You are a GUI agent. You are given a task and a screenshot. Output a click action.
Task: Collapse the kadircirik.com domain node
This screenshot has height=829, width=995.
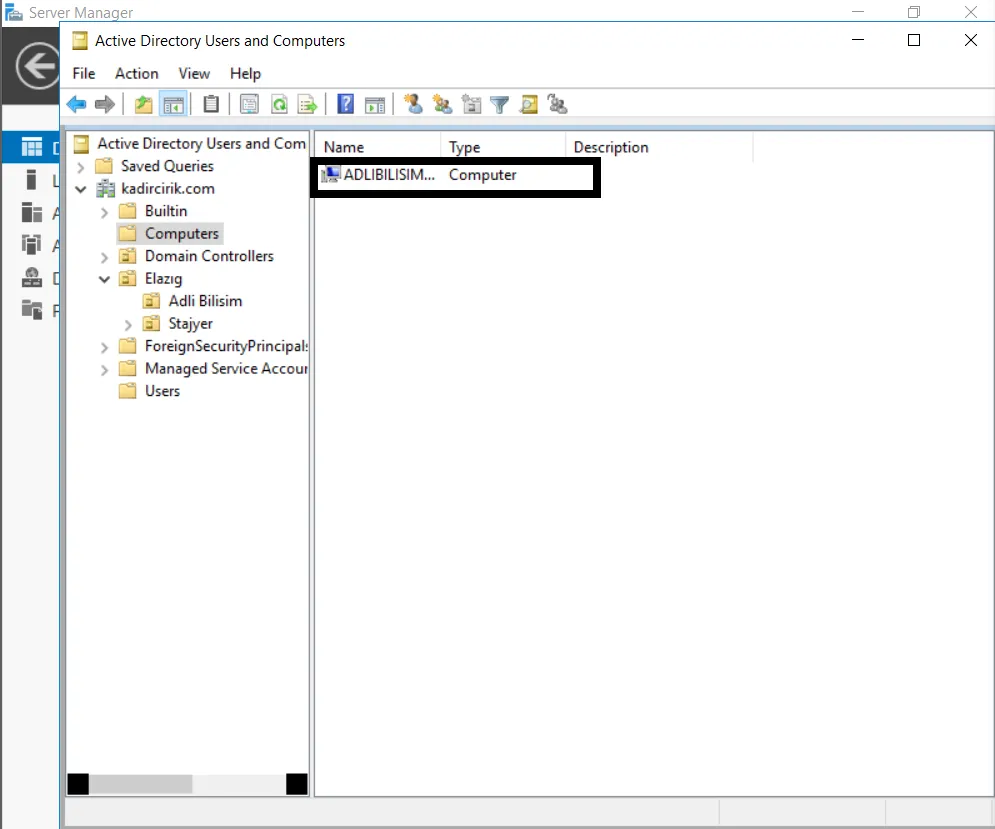coord(81,189)
